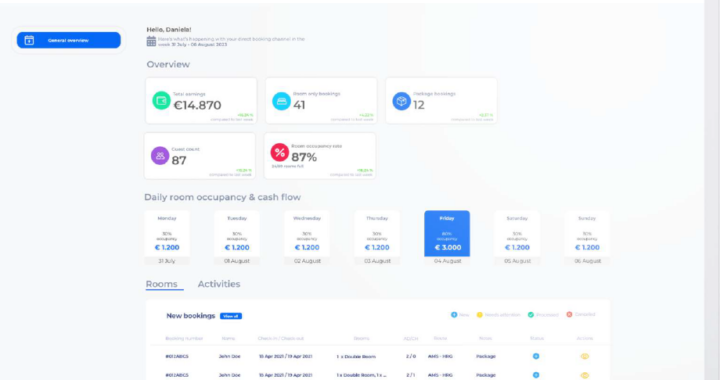
Task: Select the Sunday 06 August day card
Action: 587,238
